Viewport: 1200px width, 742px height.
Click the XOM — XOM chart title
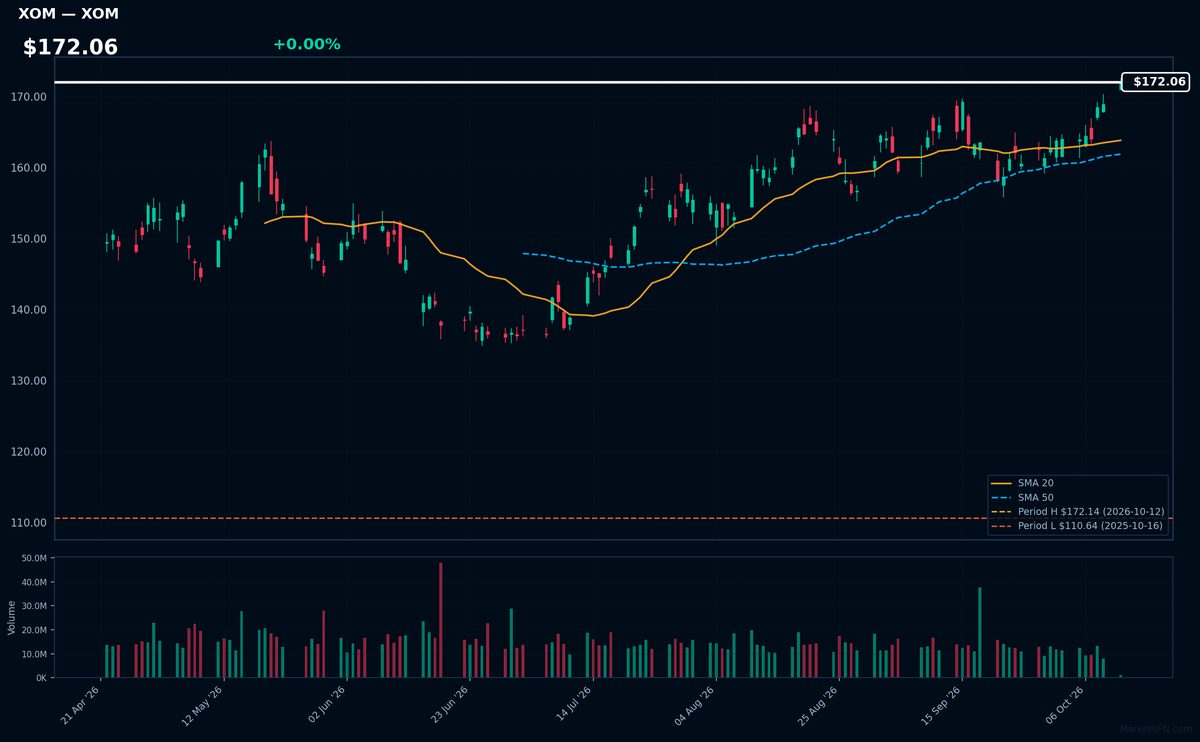pos(68,14)
